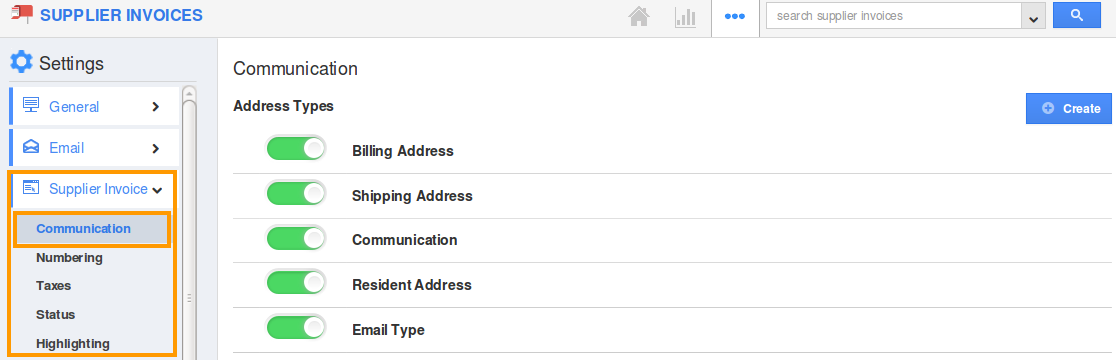The image size is (1116, 360).
Task: Disable the Billing Address toggle
Action: coord(296,149)
